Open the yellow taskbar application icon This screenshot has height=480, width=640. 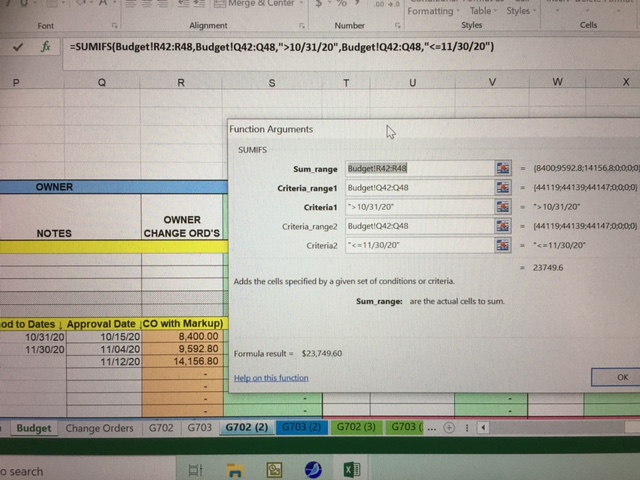(x=274, y=470)
